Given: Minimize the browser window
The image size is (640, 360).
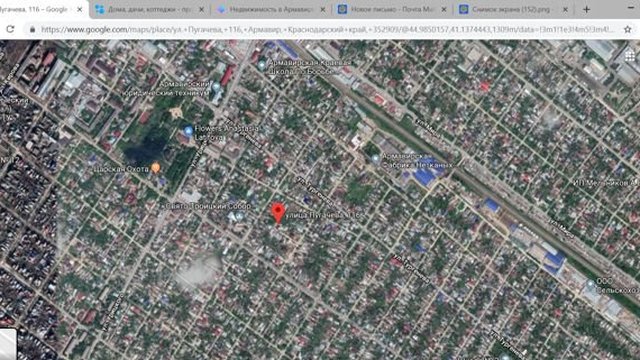Looking at the screenshot, I should [x=631, y=8].
